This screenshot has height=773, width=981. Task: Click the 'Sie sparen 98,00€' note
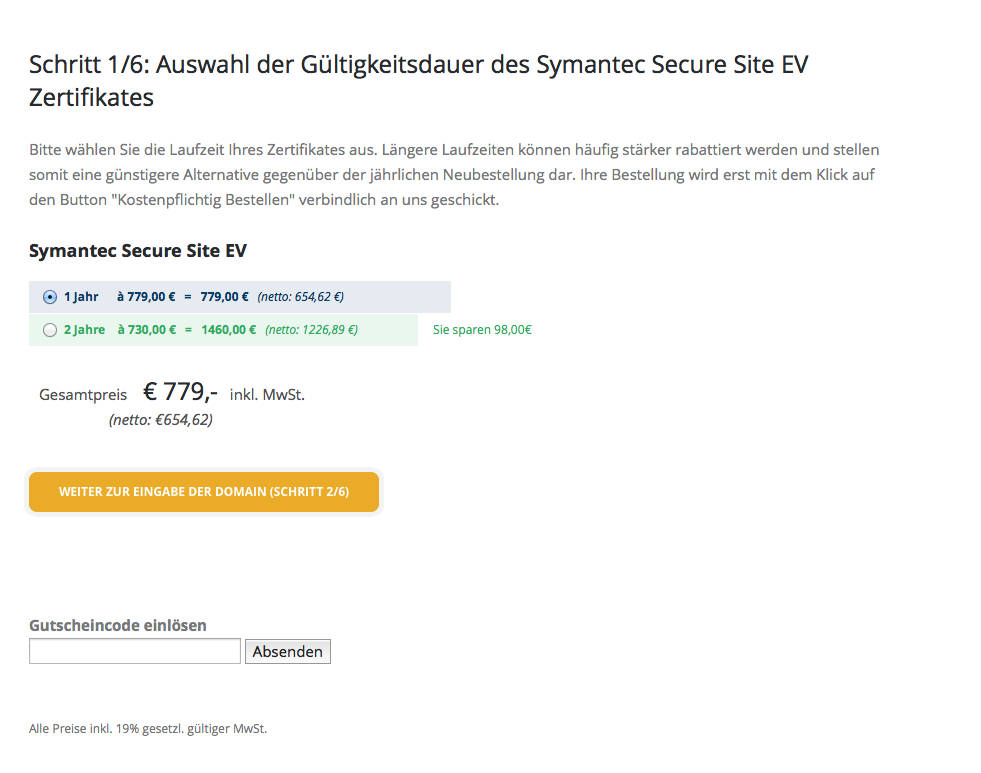click(482, 330)
